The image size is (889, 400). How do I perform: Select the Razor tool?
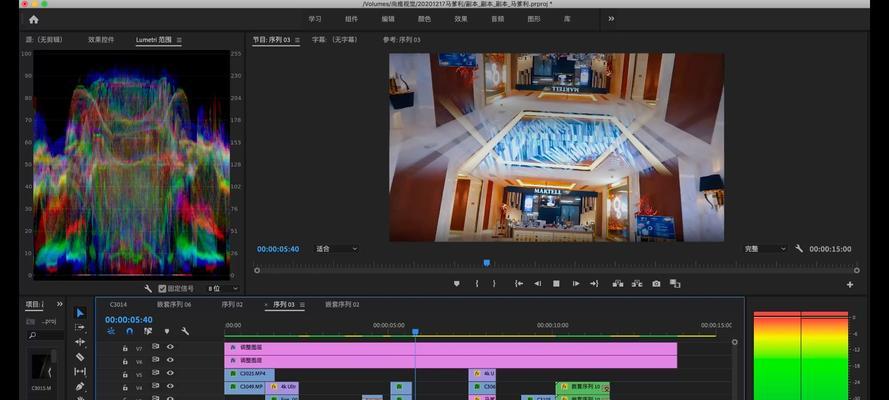pyautogui.click(x=80, y=357)
